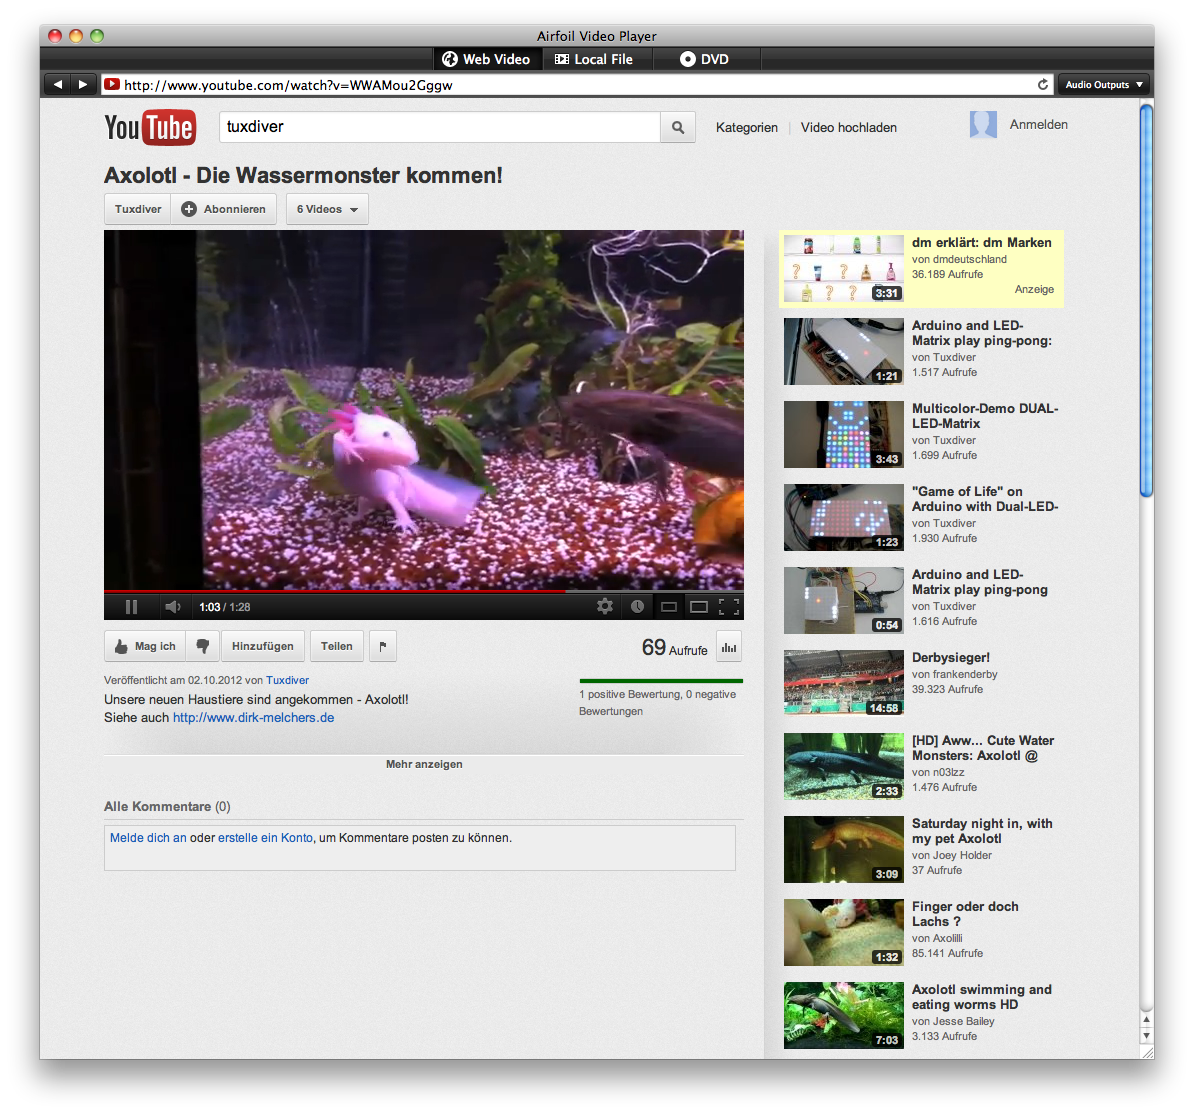Viewport: 1194px width, 1114px height.
Task: Open Finger oder doch Lachs ? video
Action: click(965, 914)
